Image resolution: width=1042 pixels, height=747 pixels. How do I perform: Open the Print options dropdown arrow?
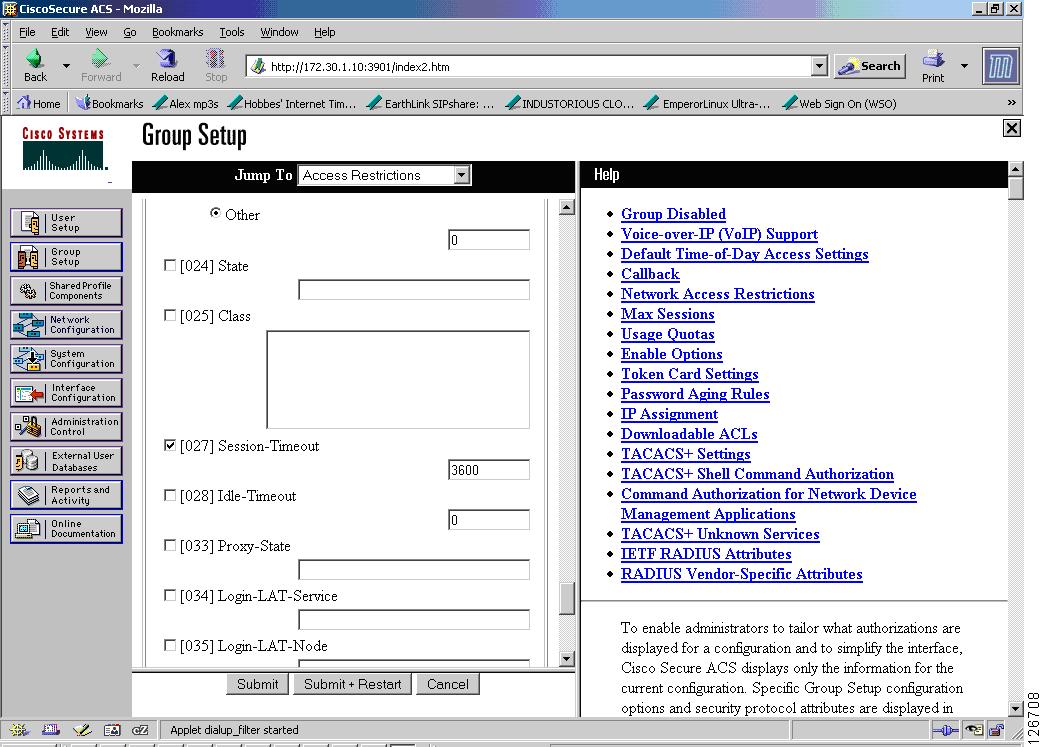pos(964,66)
